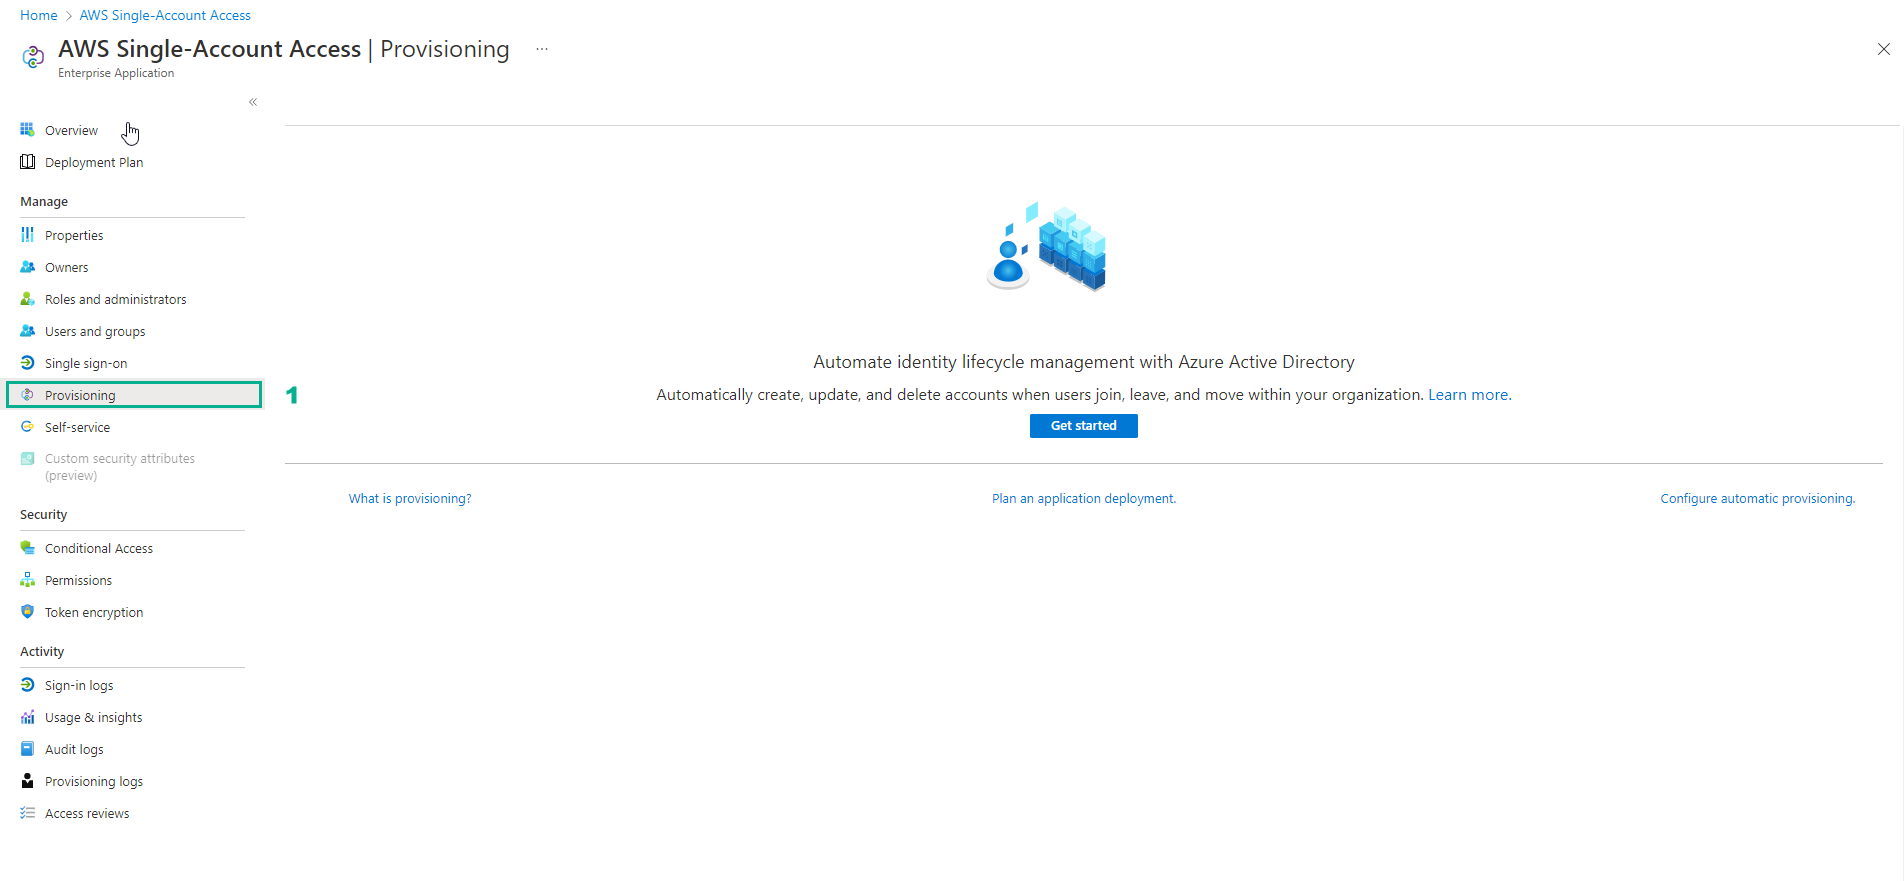Go to Home breadcrumb
The width and height of the screenshot is (1904, 881).
(x=39, y=15)
